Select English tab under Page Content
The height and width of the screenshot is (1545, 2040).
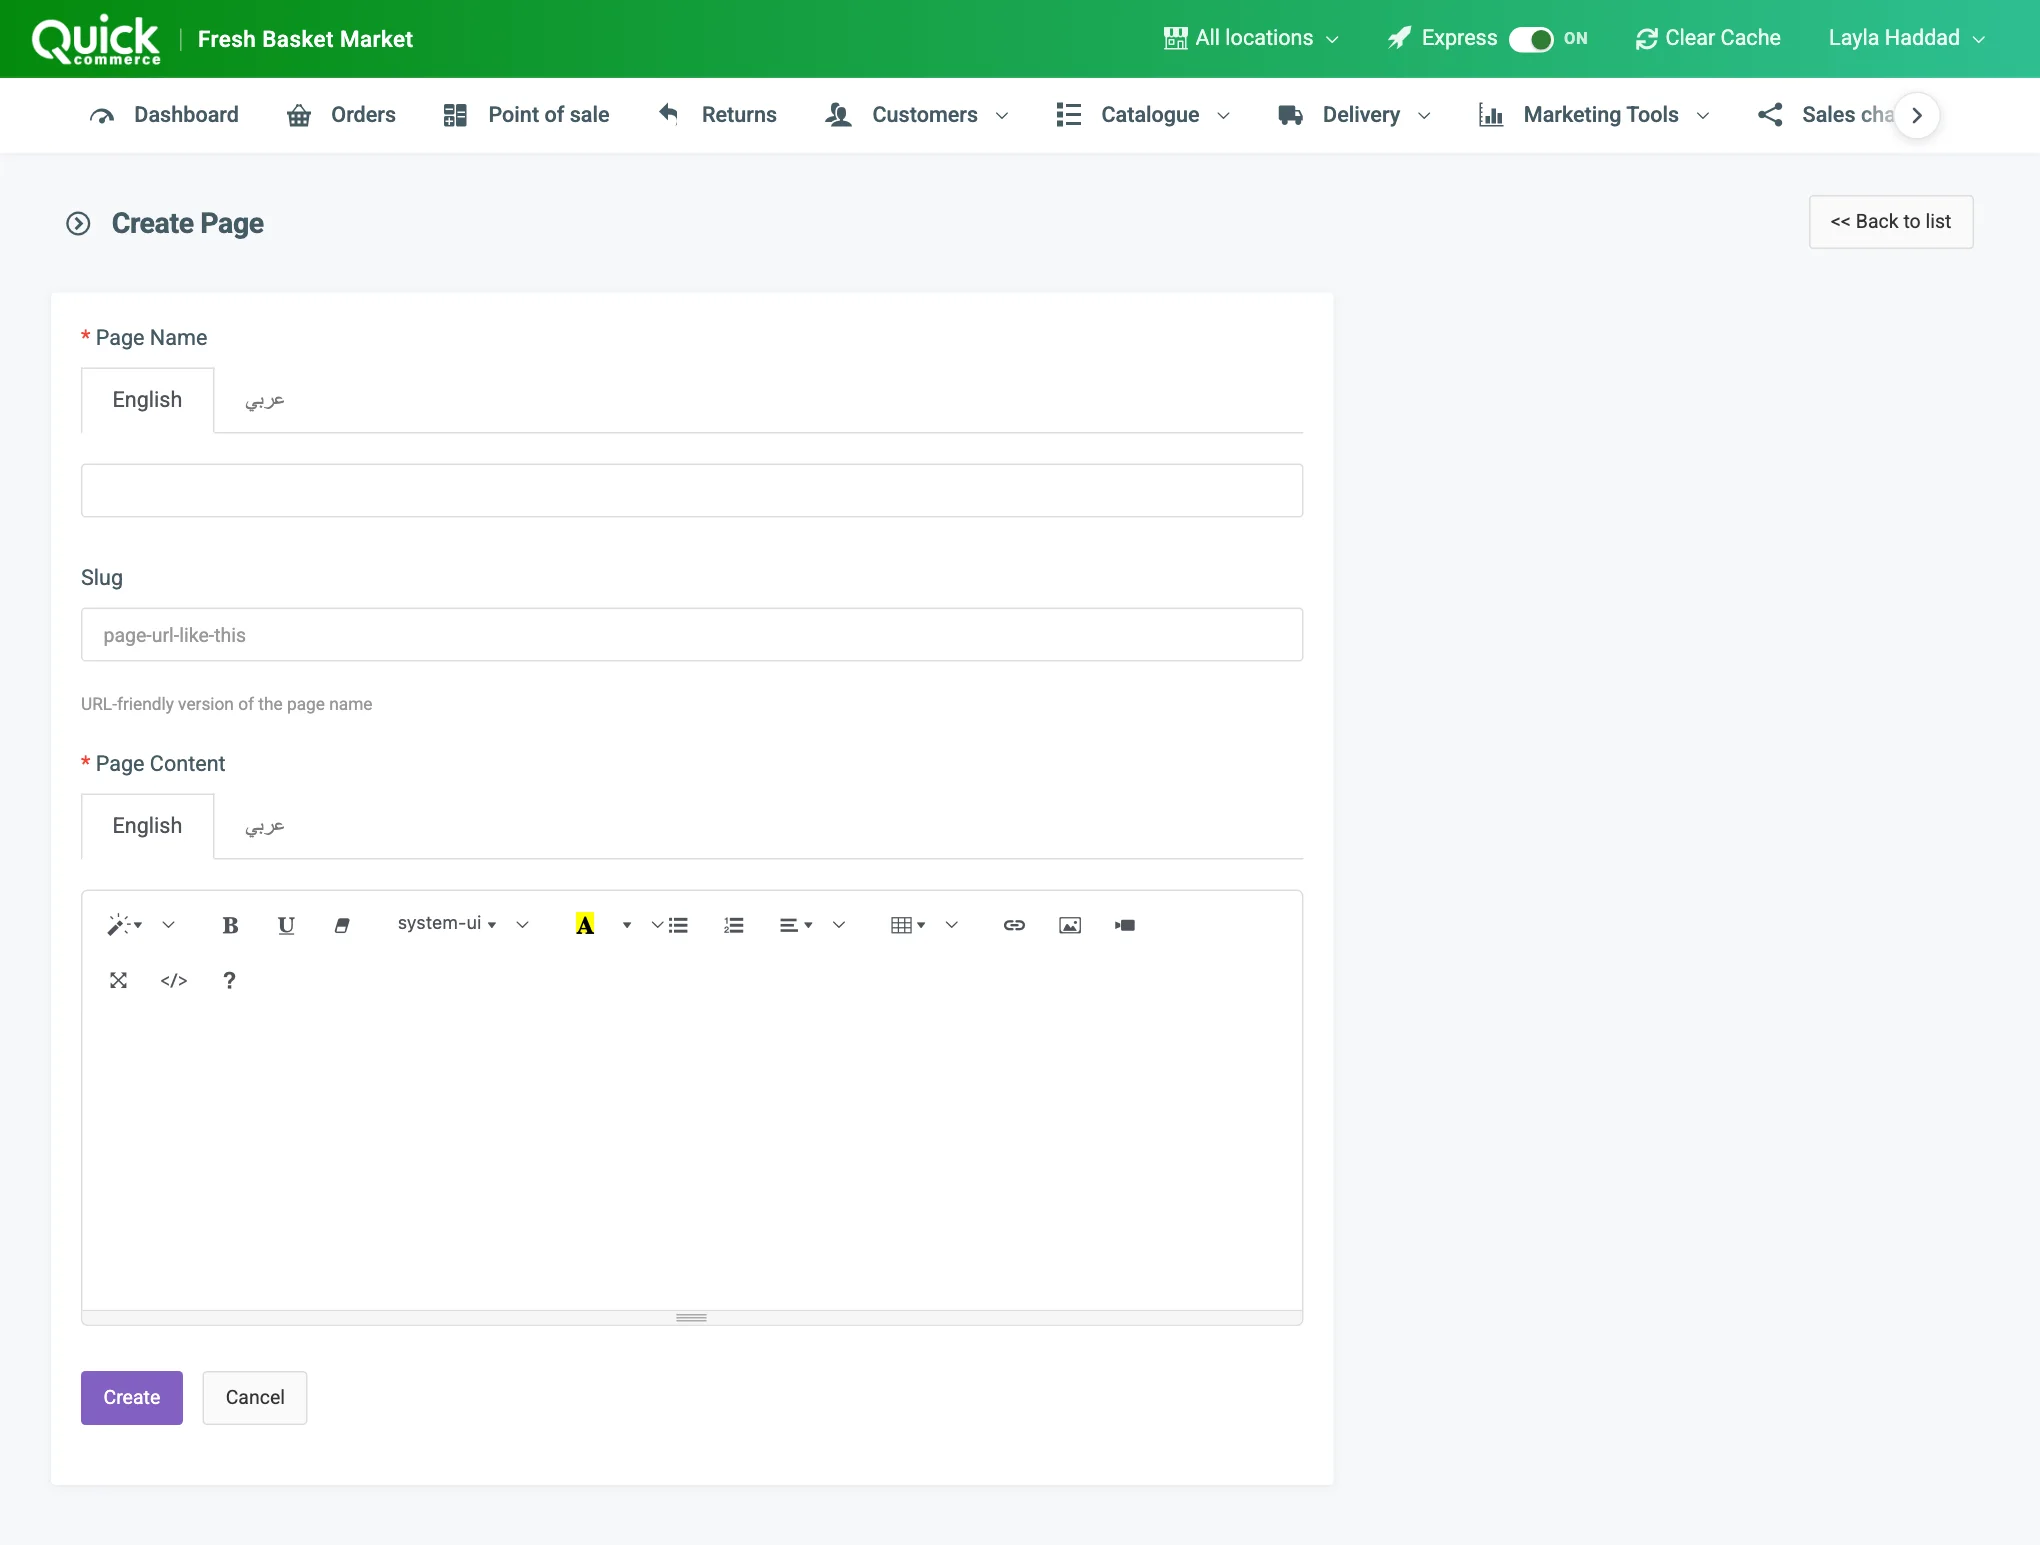point(147,826)
